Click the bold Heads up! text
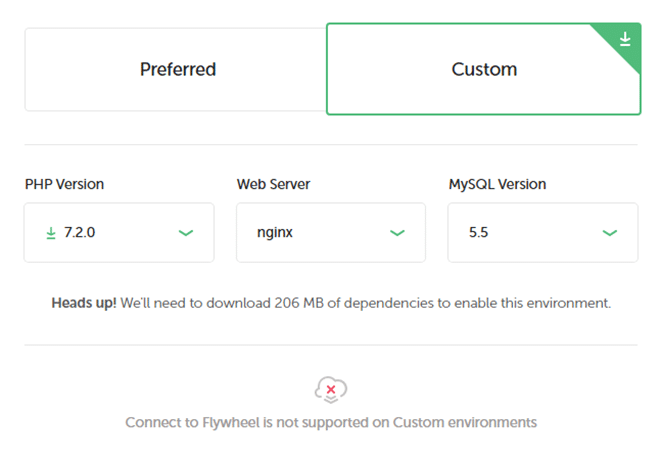The width and height of the screenshot is (662, 458). click(x=84, y=303)
